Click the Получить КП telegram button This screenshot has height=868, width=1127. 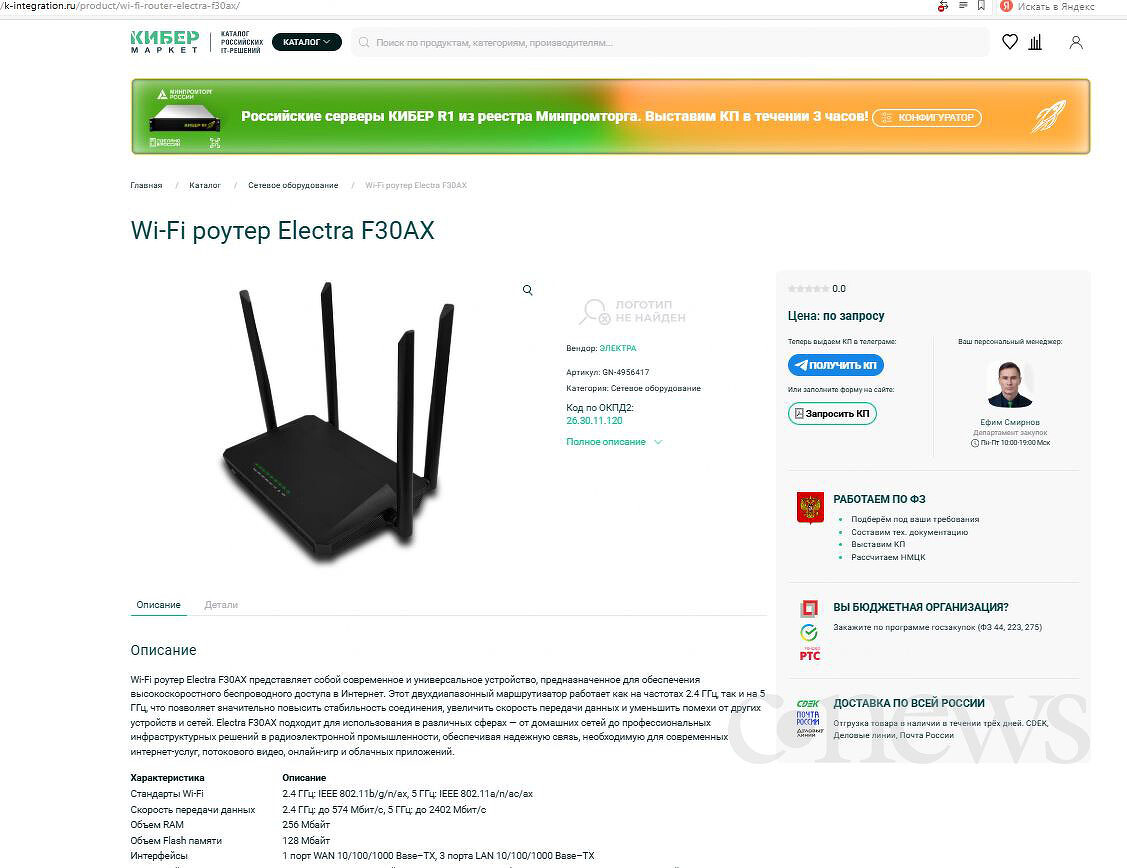click(836, 365)
